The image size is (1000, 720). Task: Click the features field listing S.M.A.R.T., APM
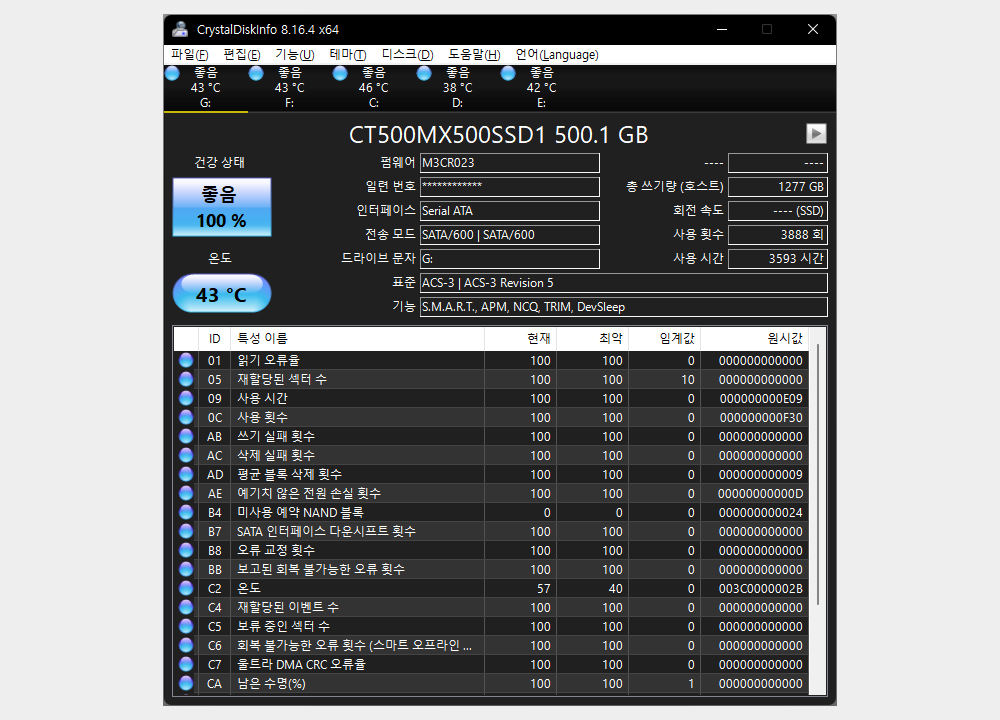tap(624, 307)
